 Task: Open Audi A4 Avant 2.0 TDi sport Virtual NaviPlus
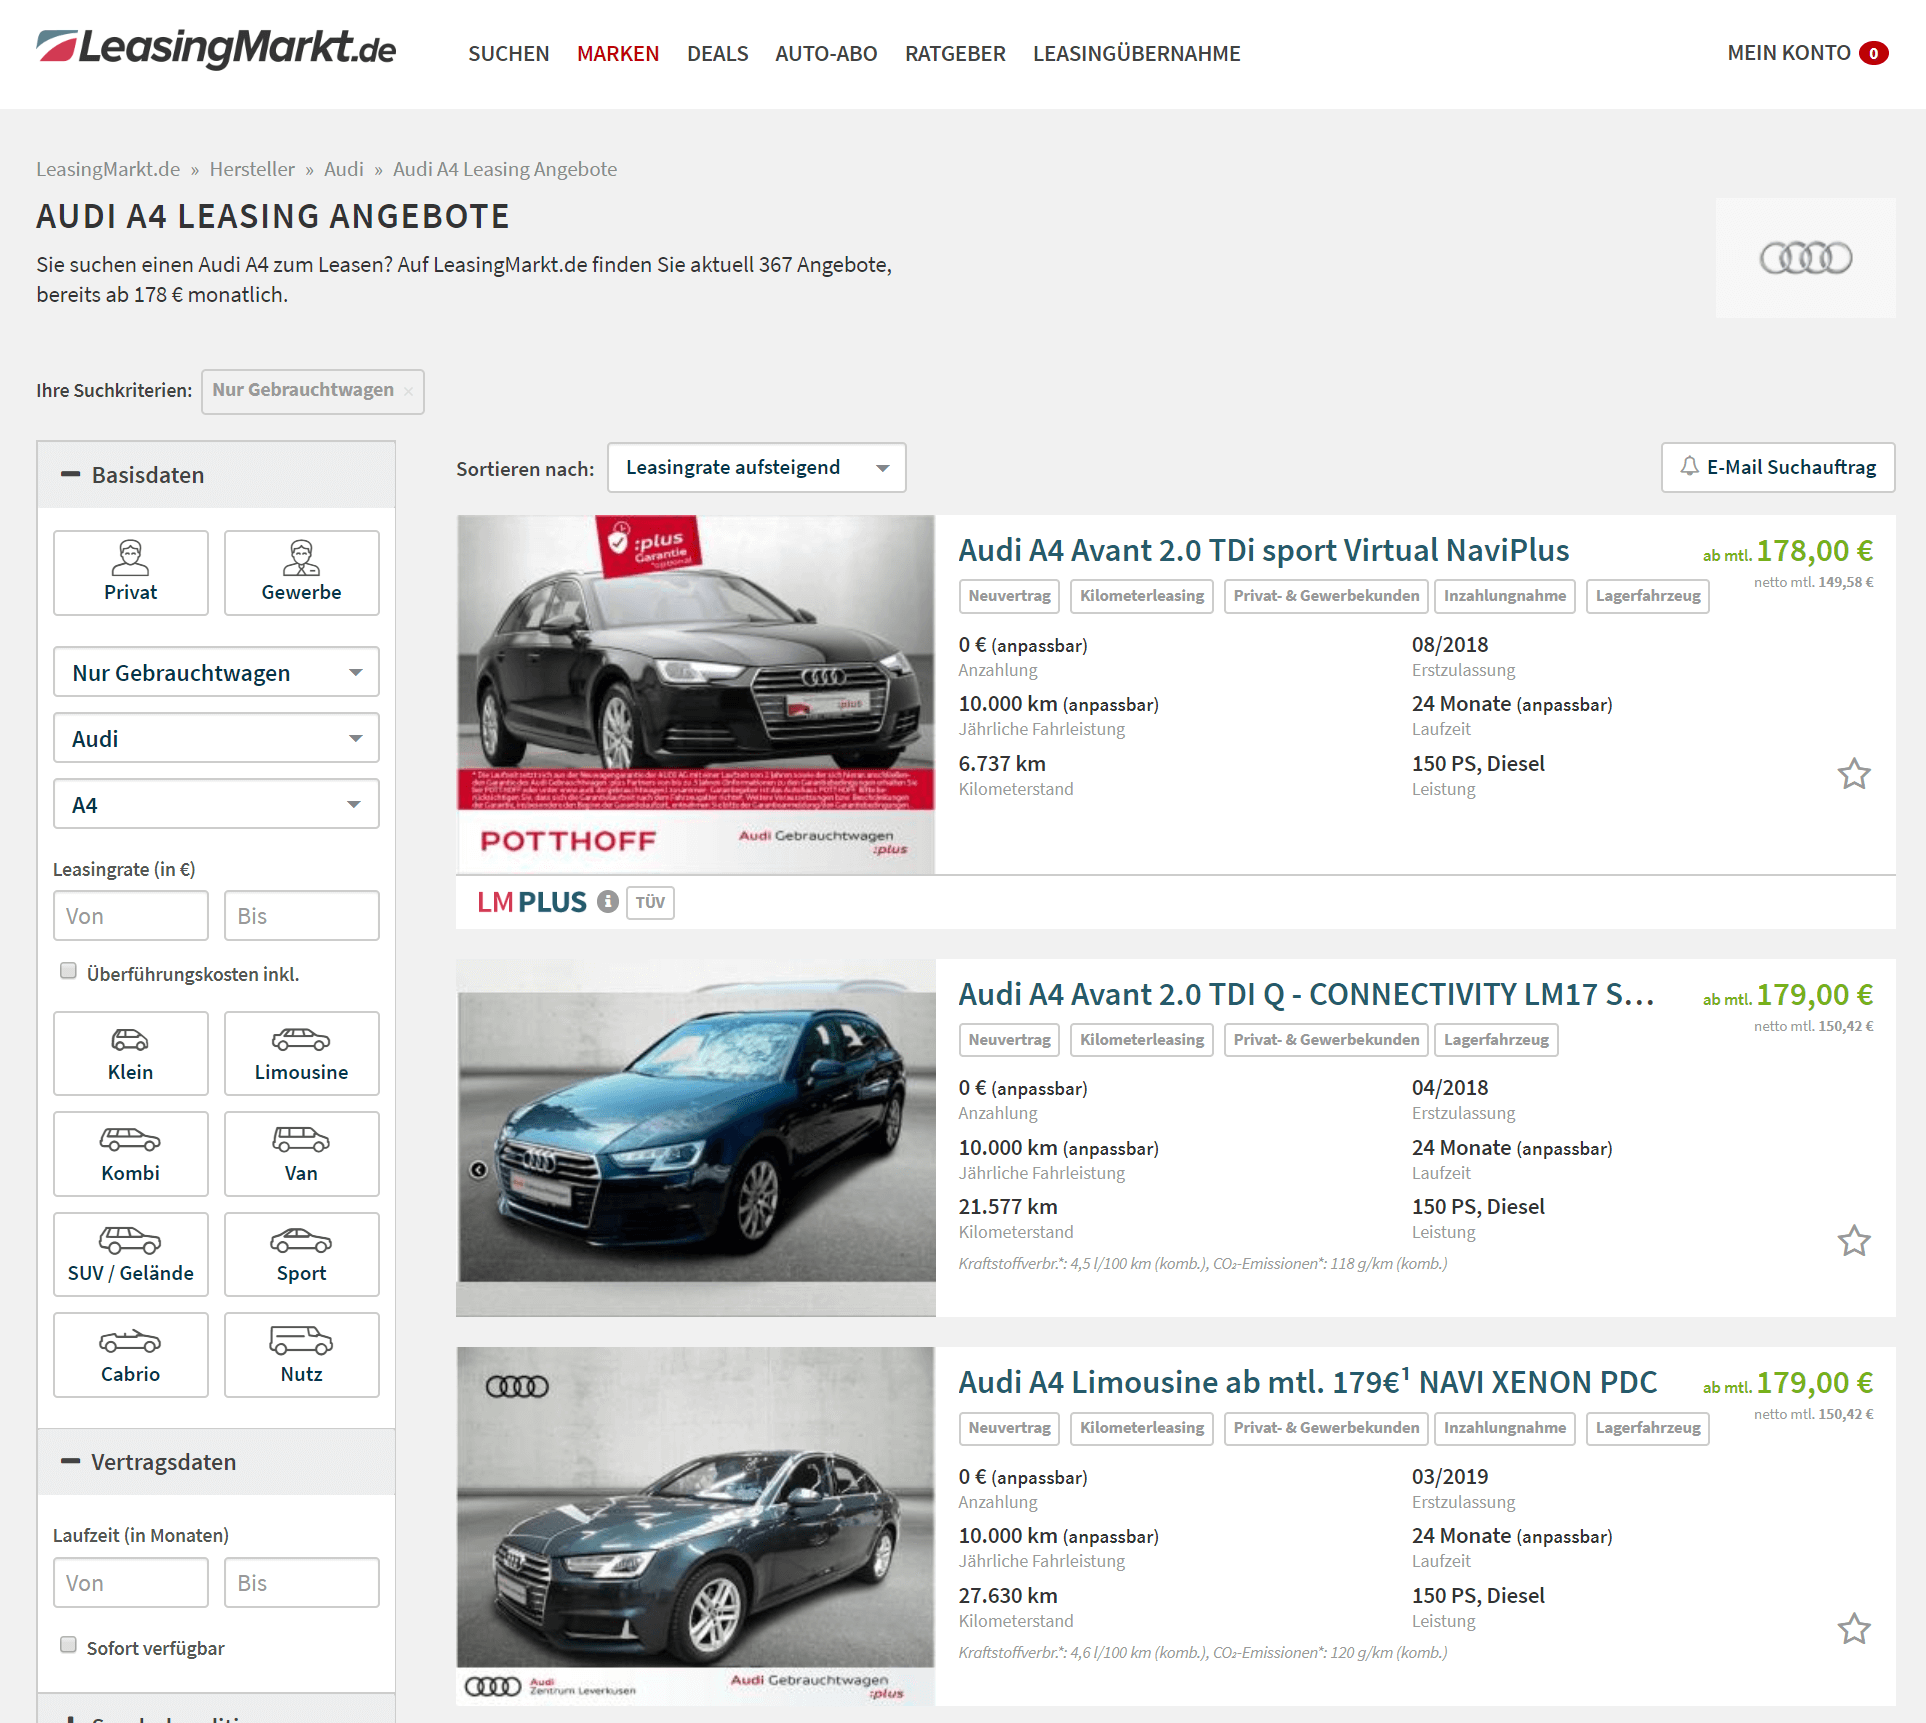tap(1263, 550)
